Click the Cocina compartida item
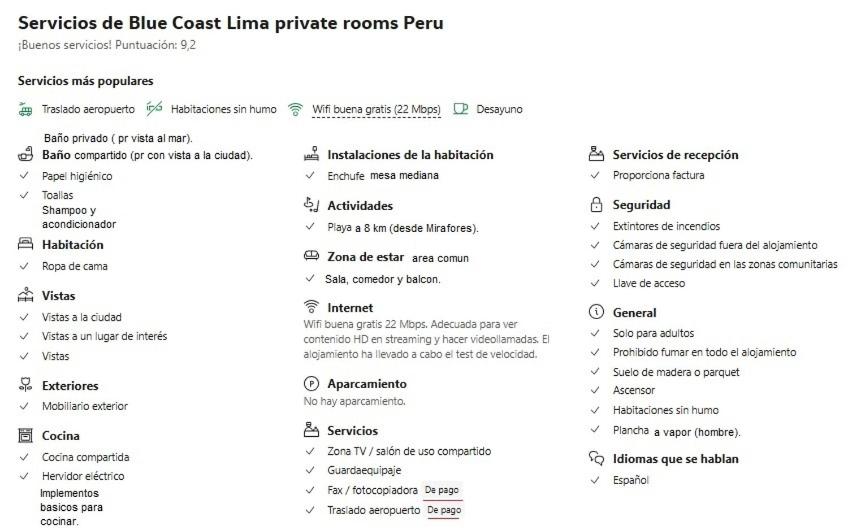This screenshot has width=848, height=530. pyautogui.click(x=85, y=457)
